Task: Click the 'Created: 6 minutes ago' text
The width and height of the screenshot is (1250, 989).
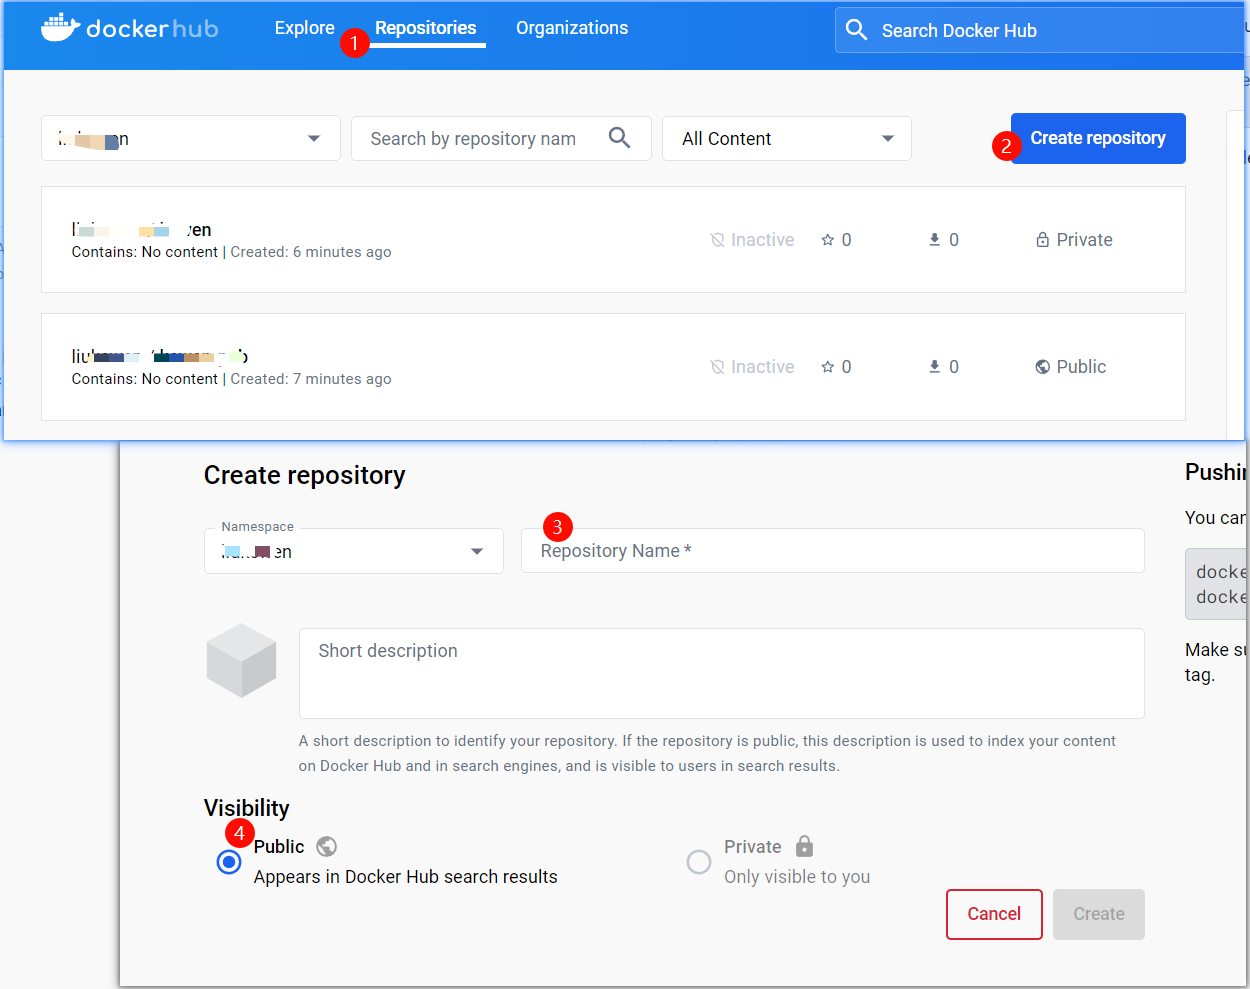Action: [311, 252]
